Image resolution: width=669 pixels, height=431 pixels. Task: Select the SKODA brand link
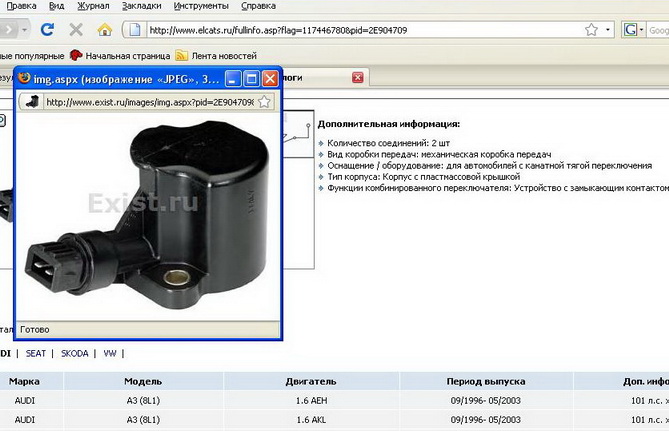(x=74, y=353)
